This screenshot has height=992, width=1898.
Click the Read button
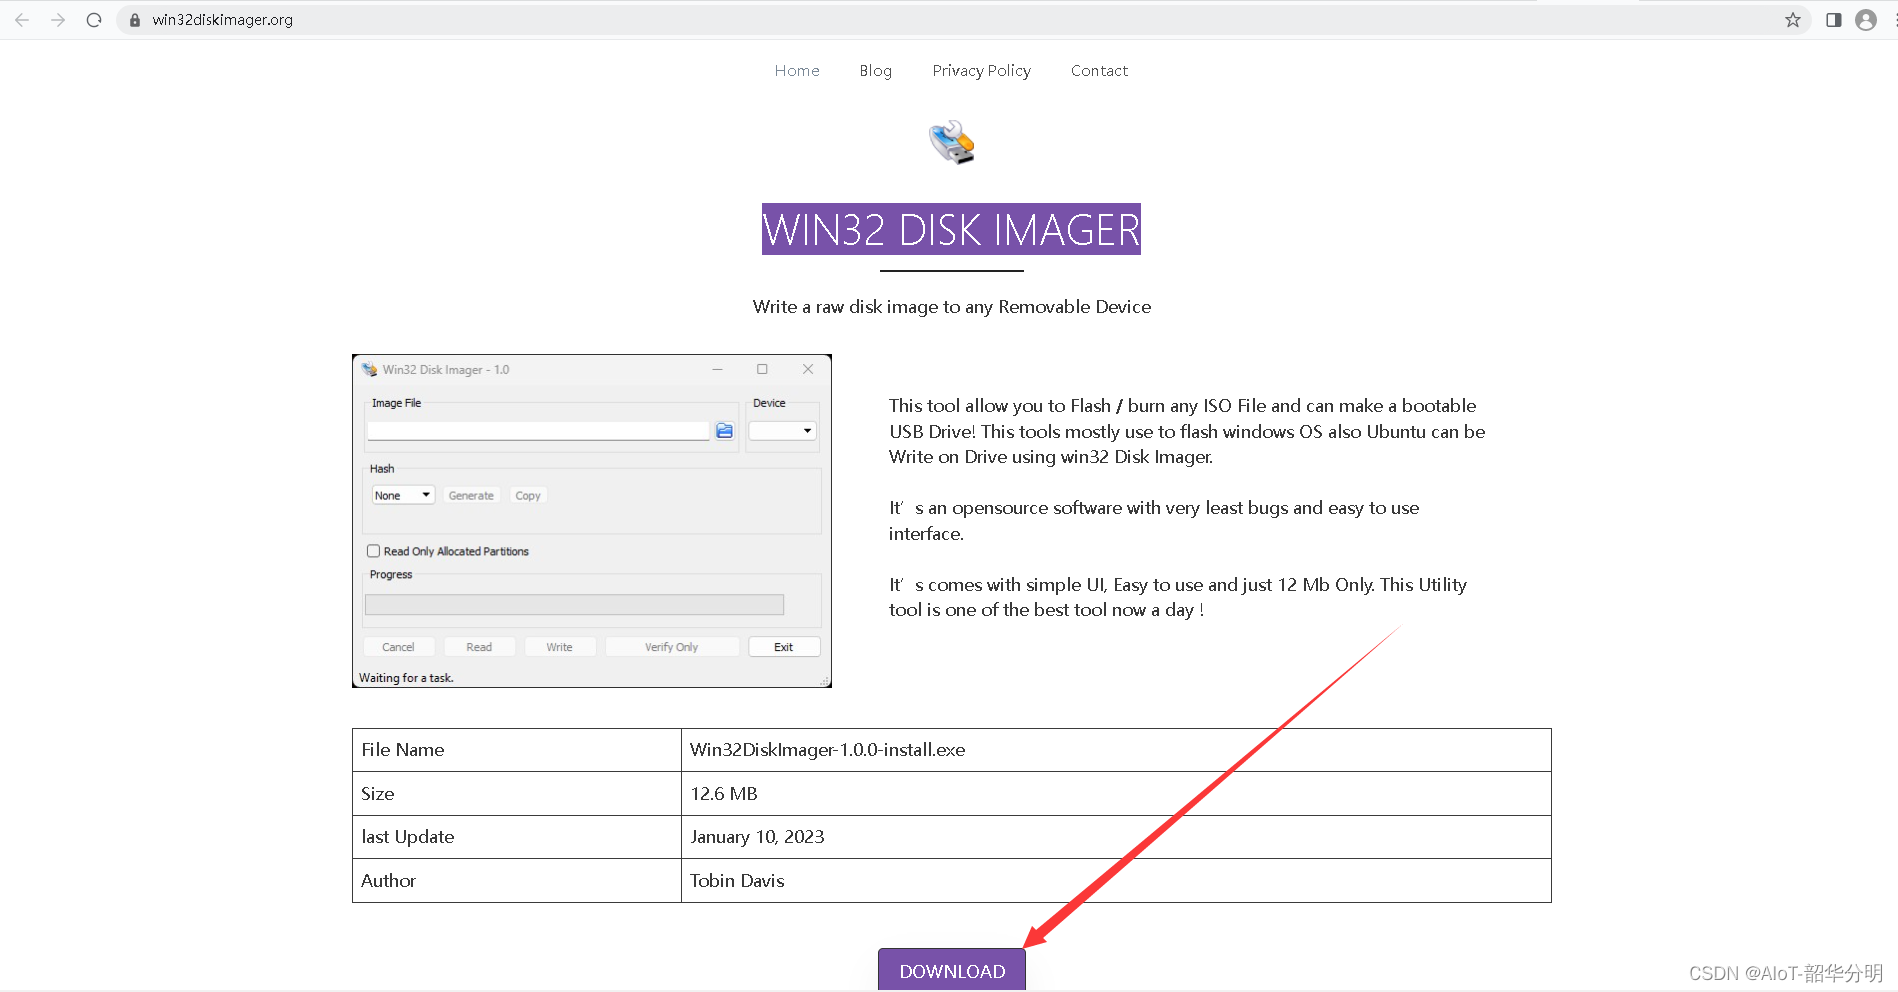[479, 647]
